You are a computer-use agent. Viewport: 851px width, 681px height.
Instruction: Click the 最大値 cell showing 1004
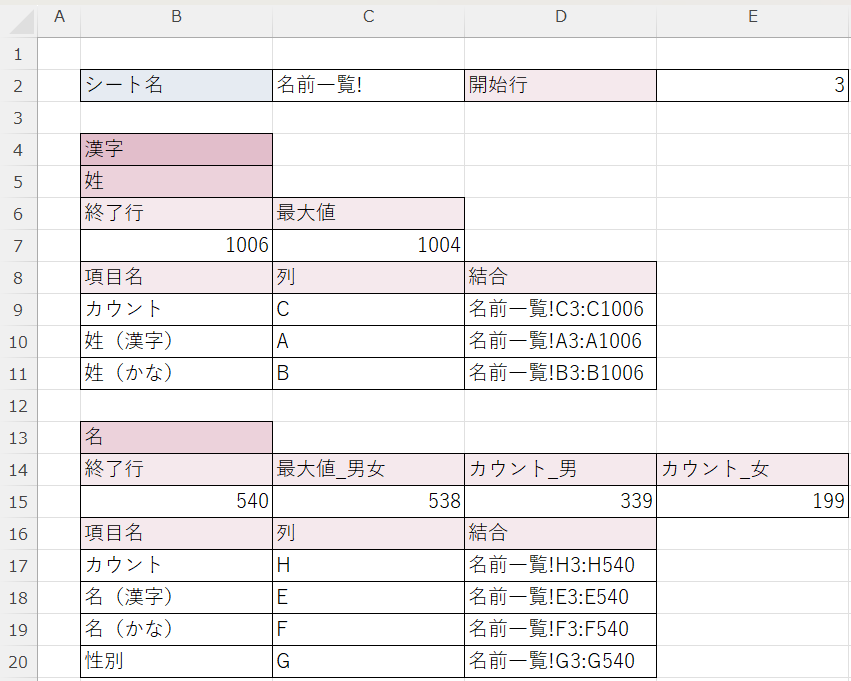click(x=368, y=245)
